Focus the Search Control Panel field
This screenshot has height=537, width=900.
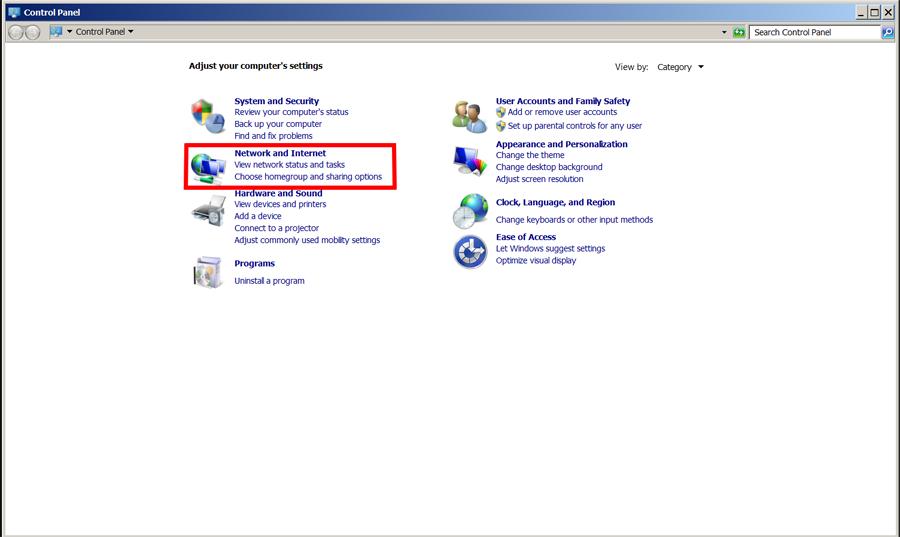815,33
